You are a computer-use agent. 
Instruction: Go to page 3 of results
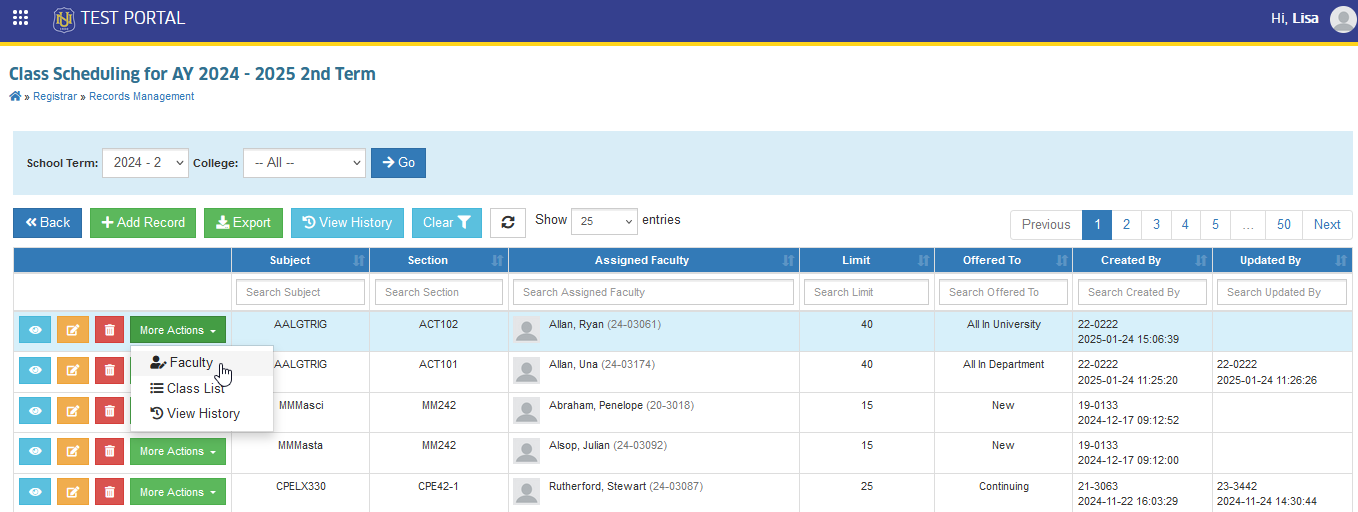(x=1156, y=225)
